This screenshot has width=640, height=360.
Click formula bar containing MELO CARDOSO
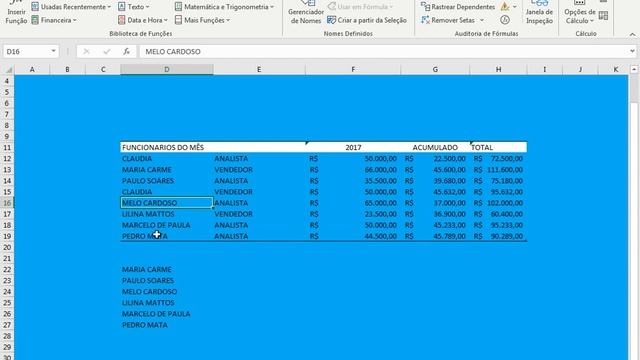[x=384, y=51]
